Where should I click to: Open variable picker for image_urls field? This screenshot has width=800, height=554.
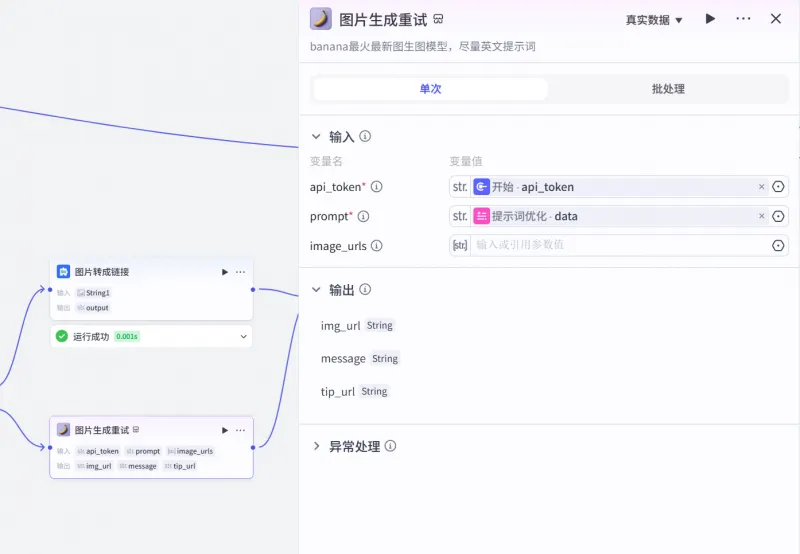tap(778, 246)
